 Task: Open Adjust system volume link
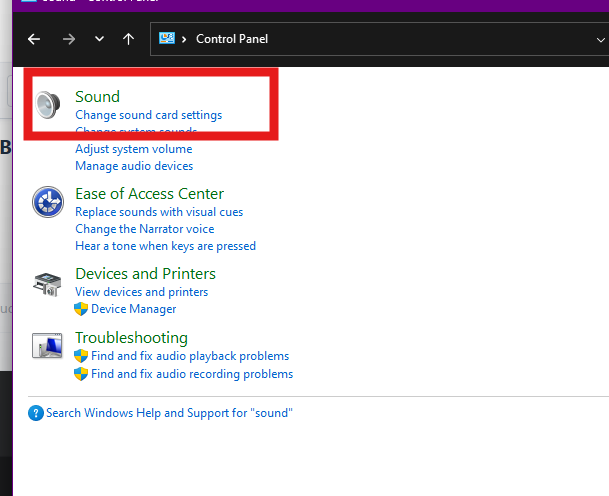pyautogui.click(x=134, y=149)
